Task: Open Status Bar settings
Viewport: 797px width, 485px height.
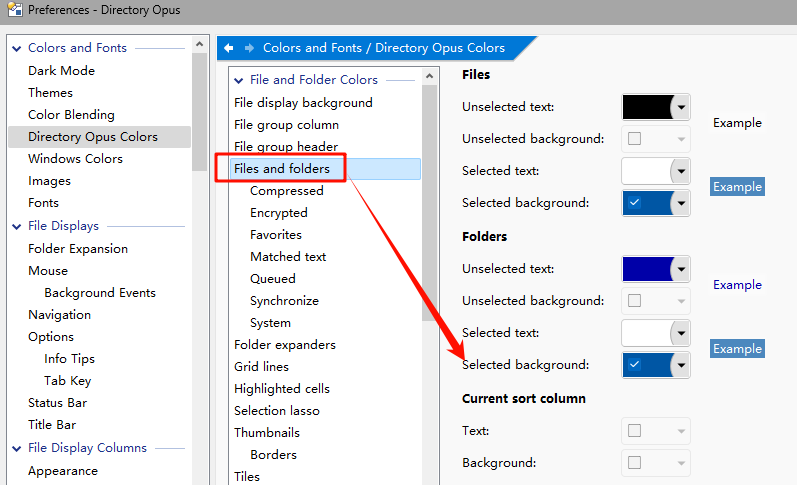Action: point(57,403)
